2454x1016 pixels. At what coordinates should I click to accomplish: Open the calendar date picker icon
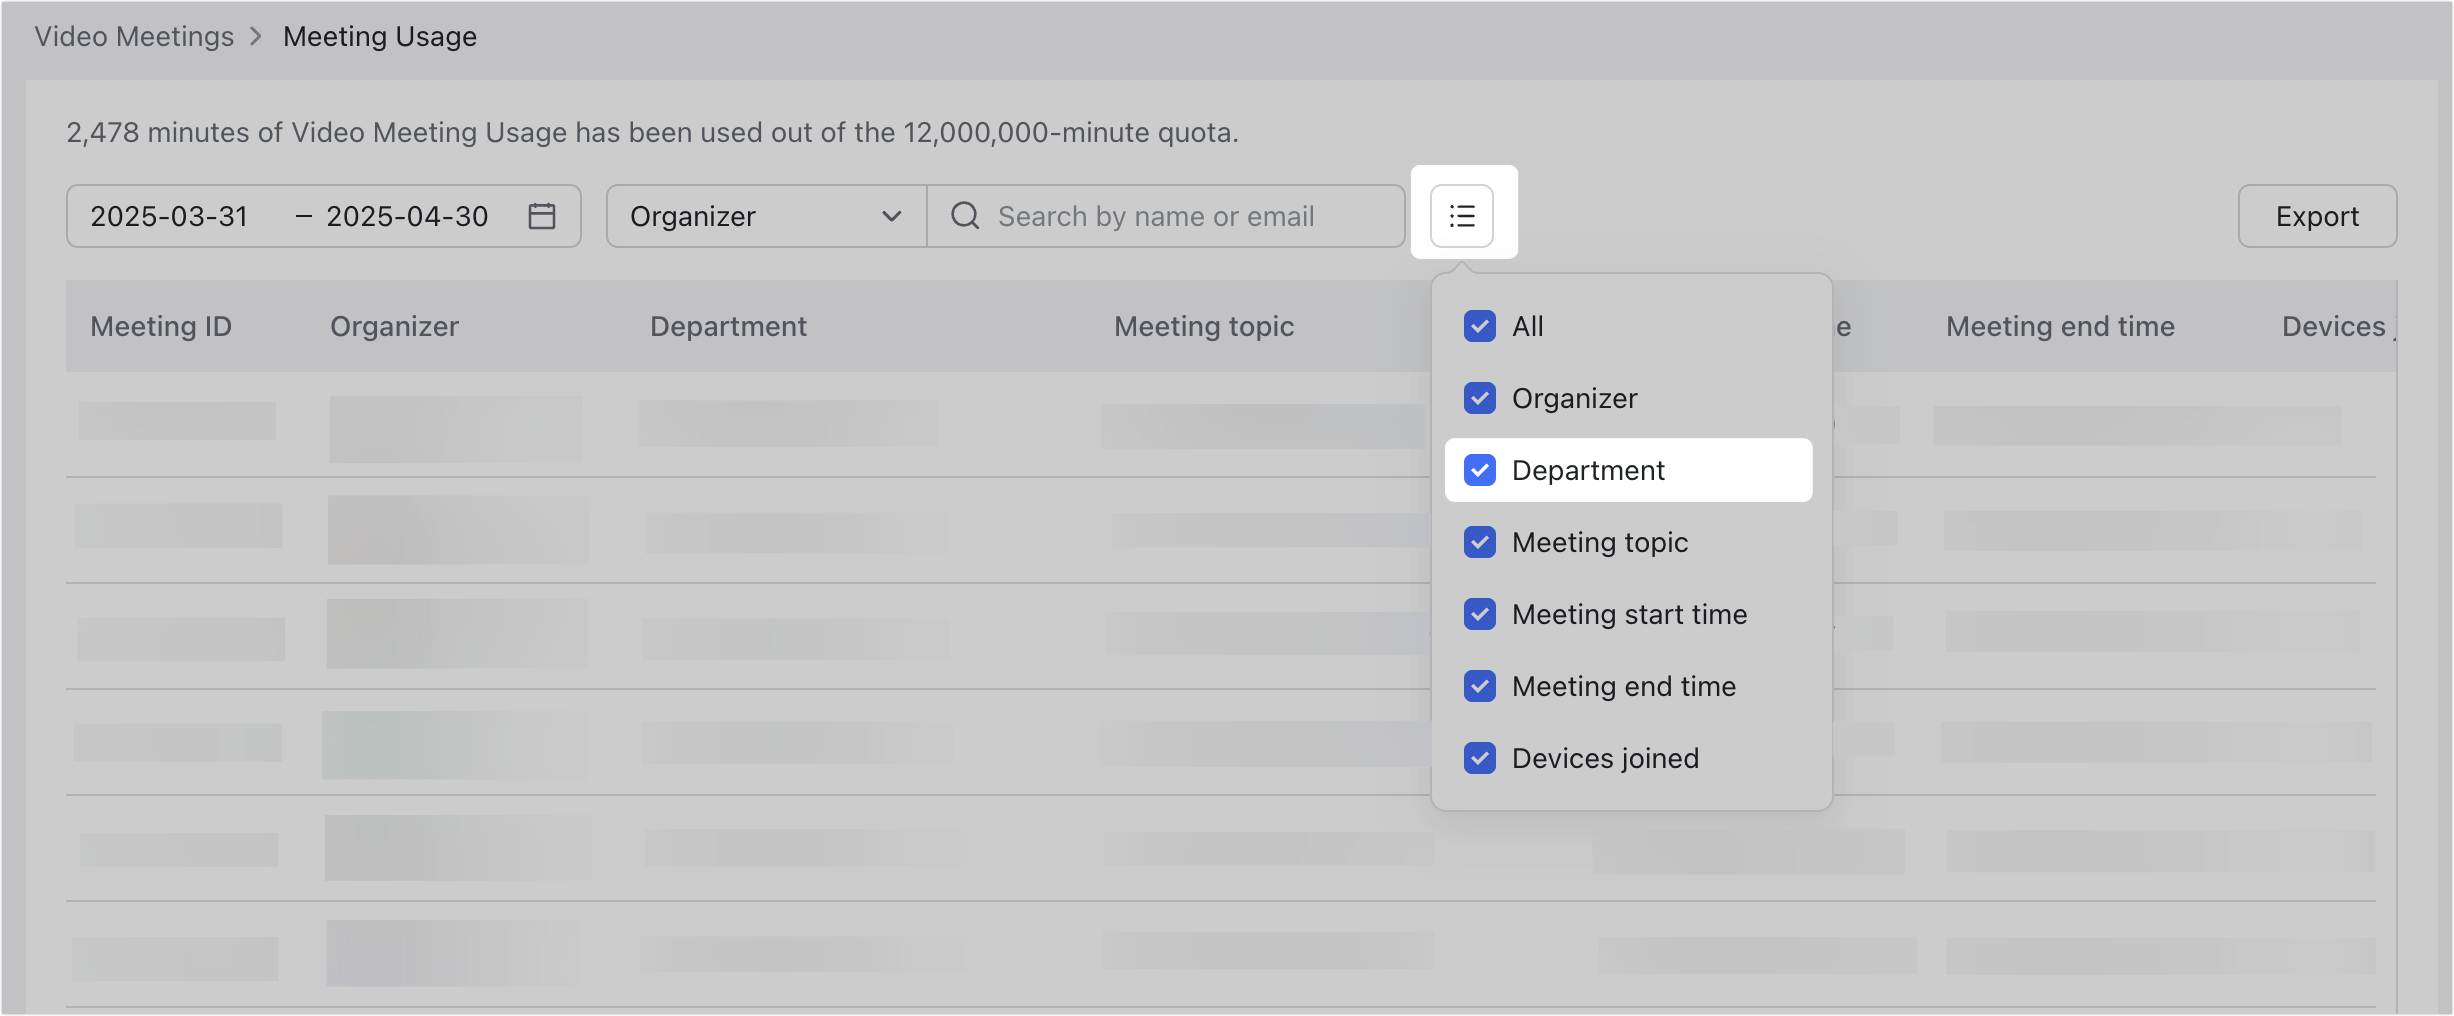coord(541,216)
